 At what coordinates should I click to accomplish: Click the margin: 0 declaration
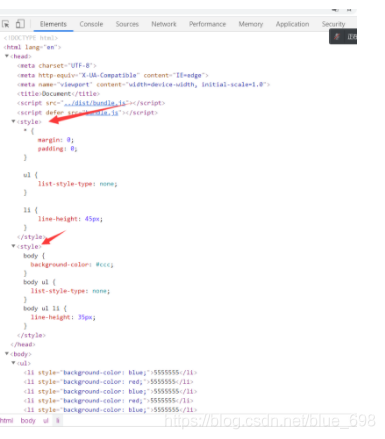point(56,140)
